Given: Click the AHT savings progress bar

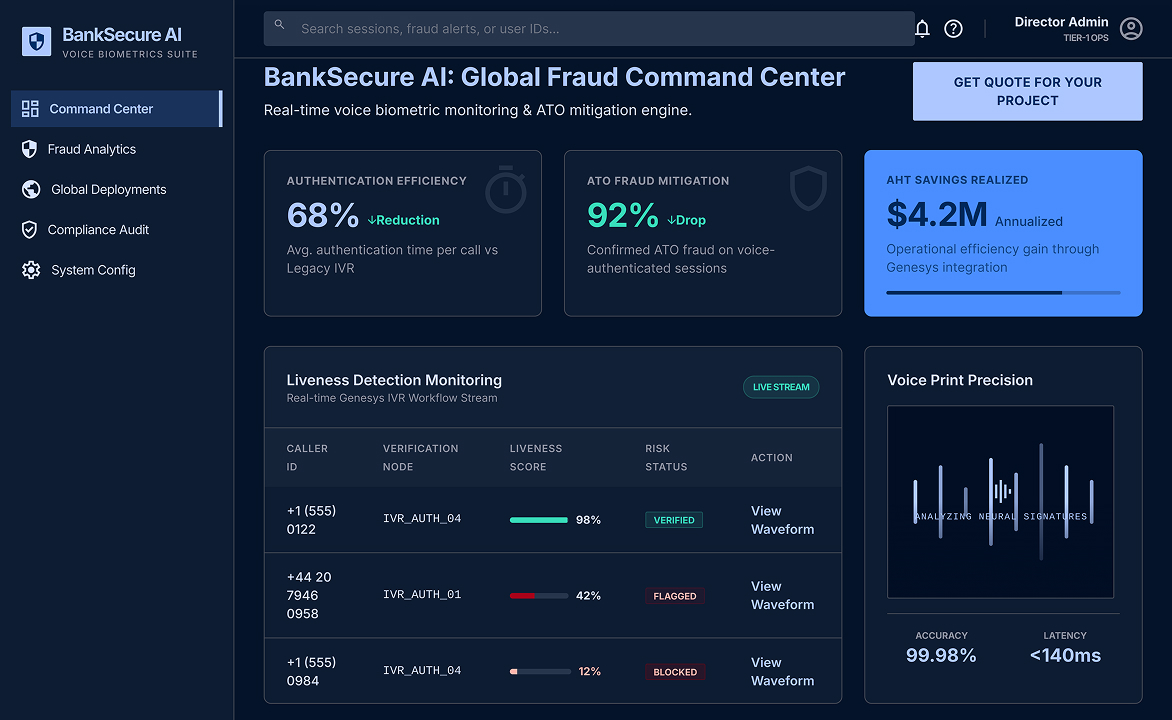Looking at the screenshot, I should 1003,292.
